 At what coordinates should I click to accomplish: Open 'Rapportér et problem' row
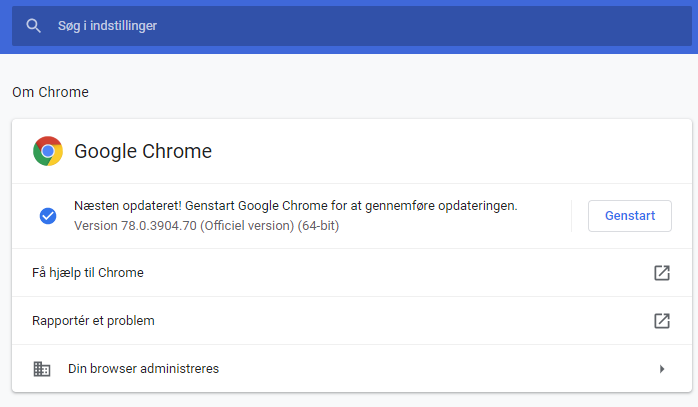click(352, 321)
